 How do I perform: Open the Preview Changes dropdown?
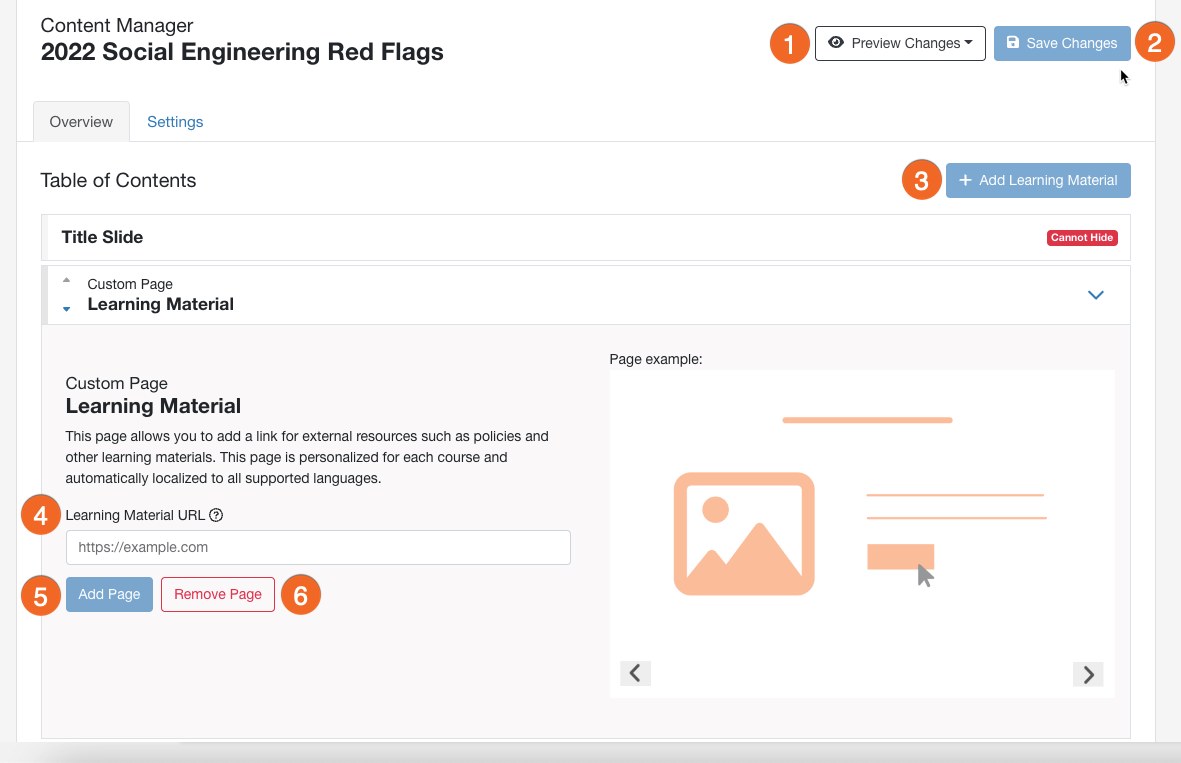click(x=900, y=43)
